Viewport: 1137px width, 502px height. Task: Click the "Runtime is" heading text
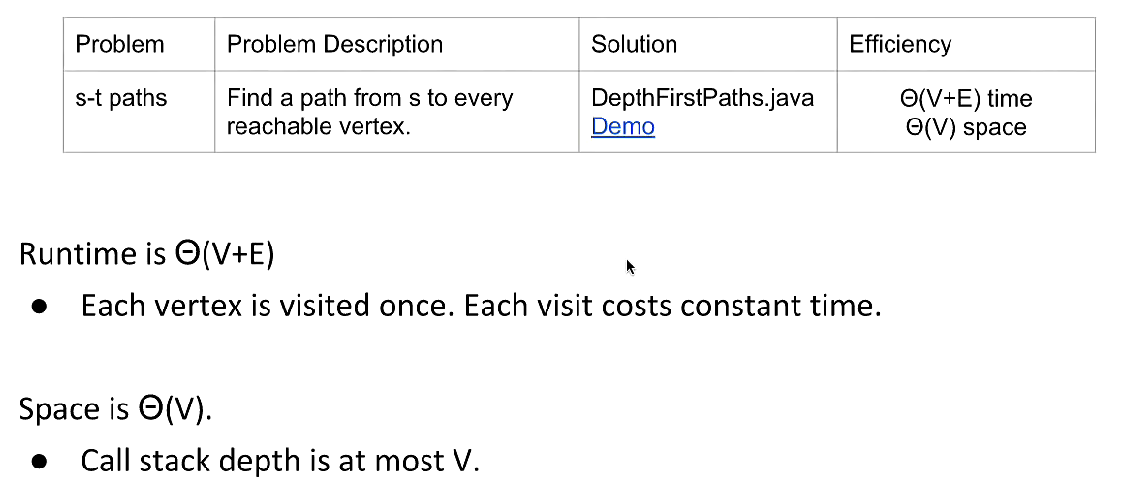click(91, 254)
